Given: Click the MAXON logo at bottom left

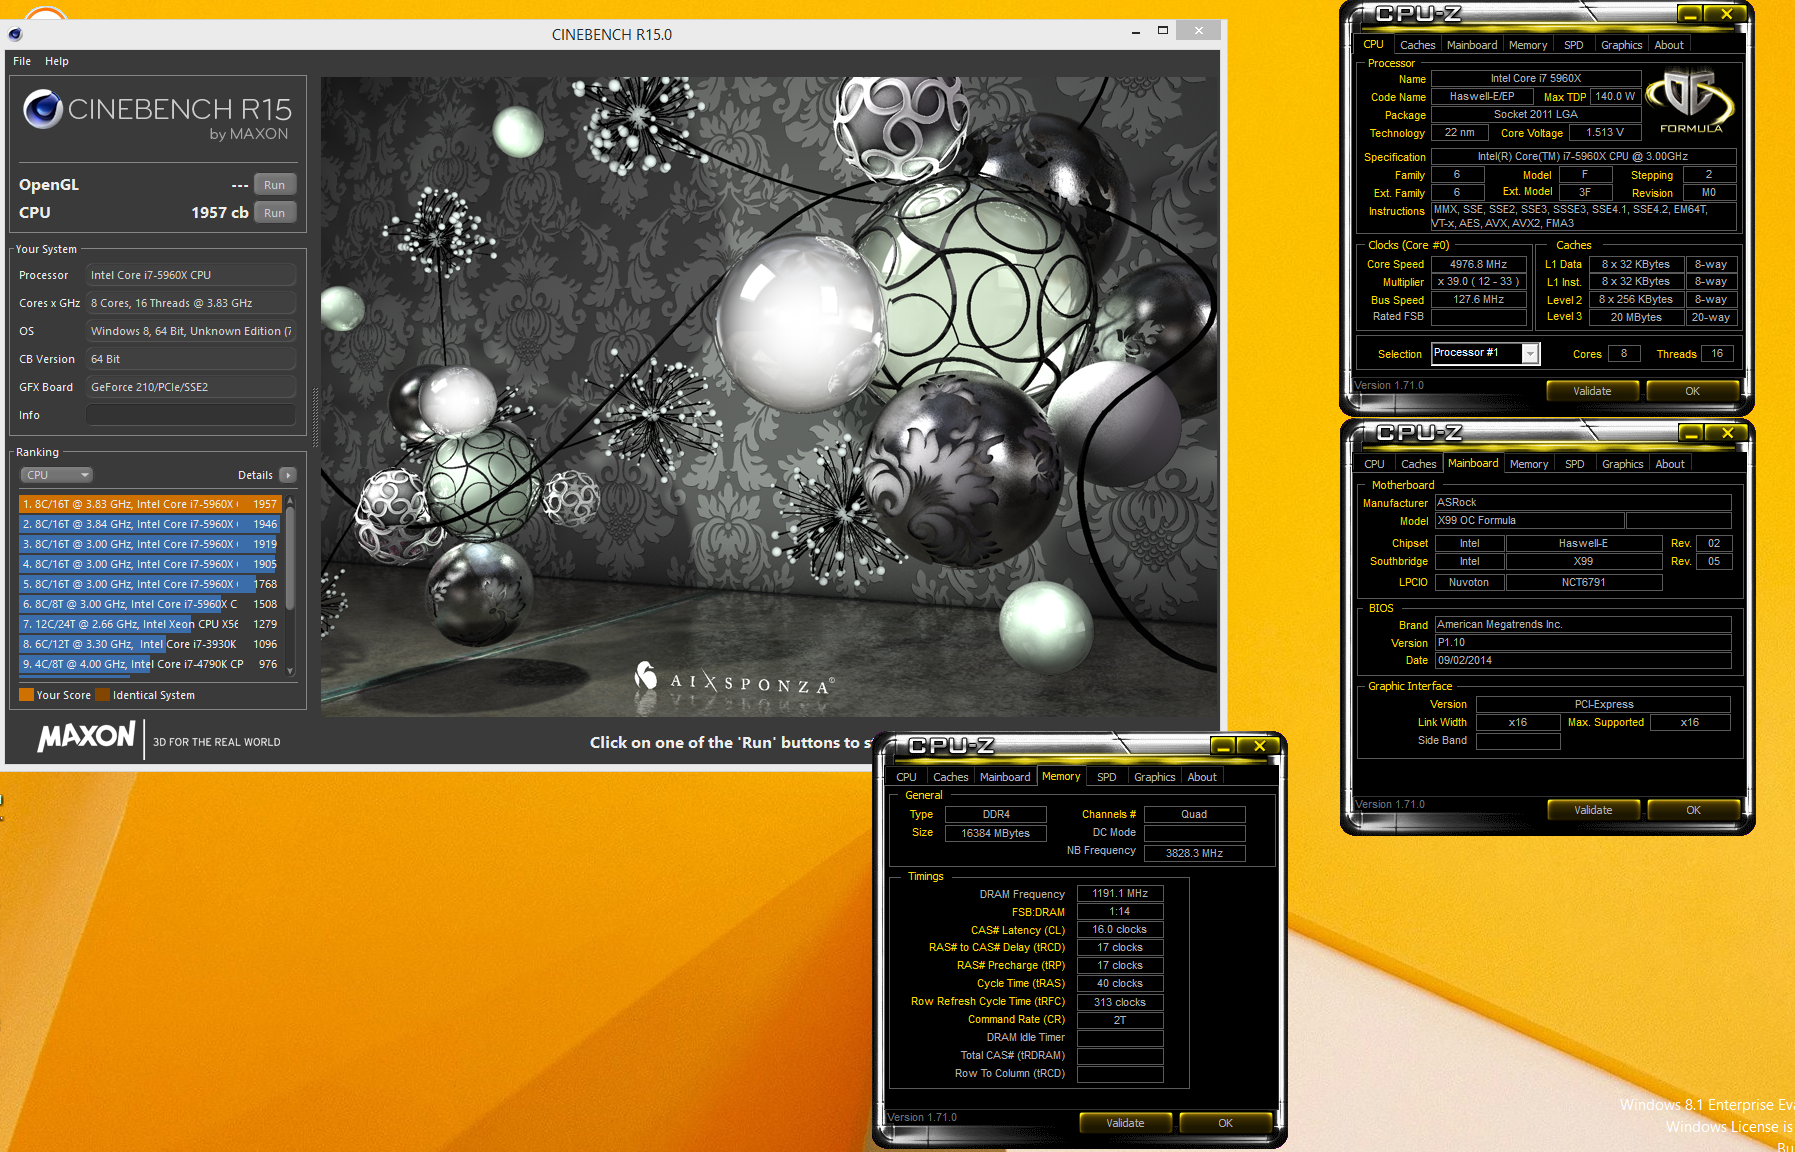Looking at the screenshot, I should click(x=87, y=737).
